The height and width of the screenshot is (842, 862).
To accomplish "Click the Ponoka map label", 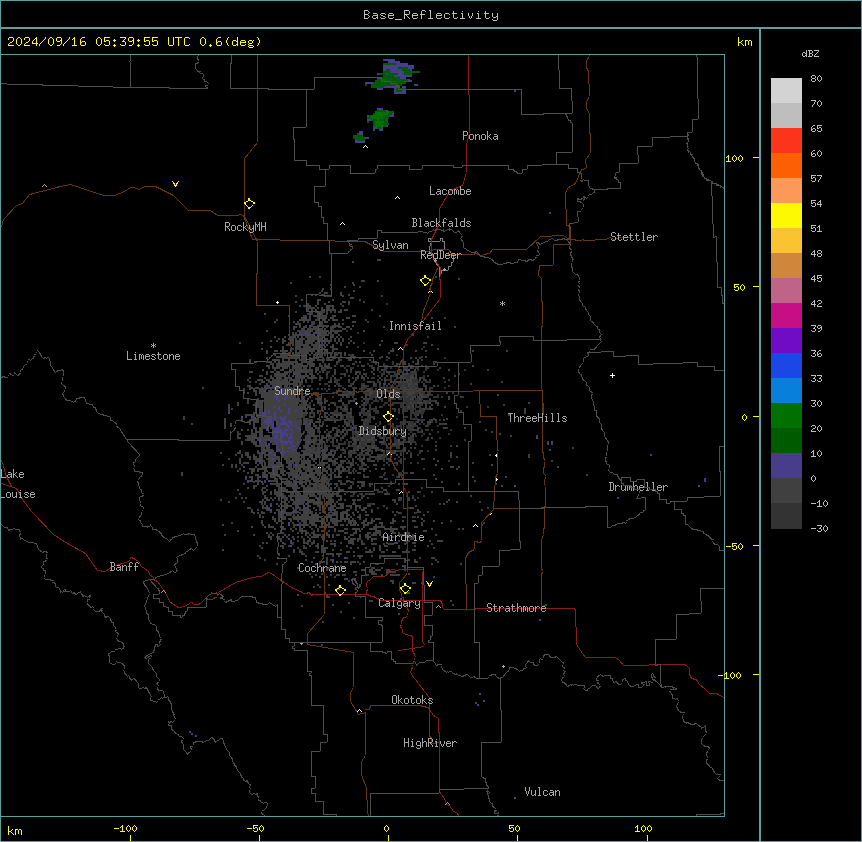I will coord(480,136).
